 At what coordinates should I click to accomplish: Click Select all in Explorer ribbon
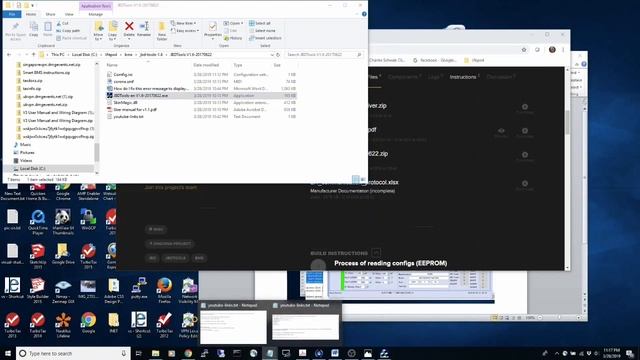pyautogui.click(x=260, y=23)
